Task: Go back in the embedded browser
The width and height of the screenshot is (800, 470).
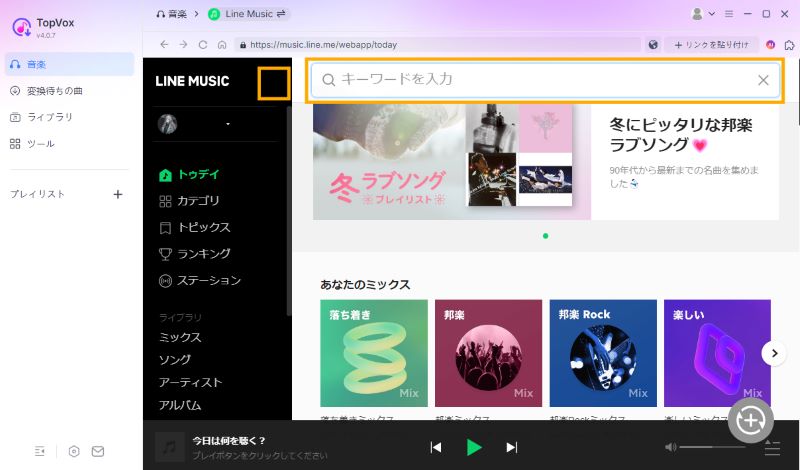Action: point(164,45)
